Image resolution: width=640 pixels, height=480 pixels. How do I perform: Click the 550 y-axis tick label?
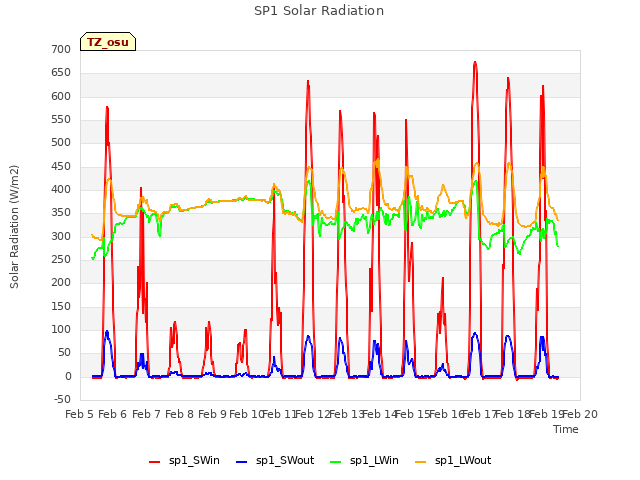[x=61, y=120]
